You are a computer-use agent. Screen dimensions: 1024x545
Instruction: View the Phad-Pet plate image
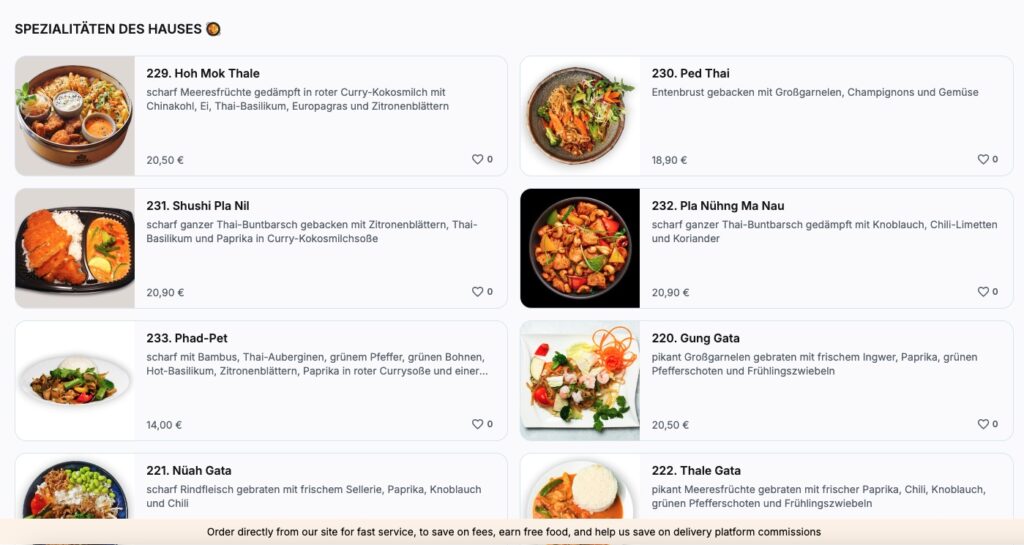click(75, 381)
